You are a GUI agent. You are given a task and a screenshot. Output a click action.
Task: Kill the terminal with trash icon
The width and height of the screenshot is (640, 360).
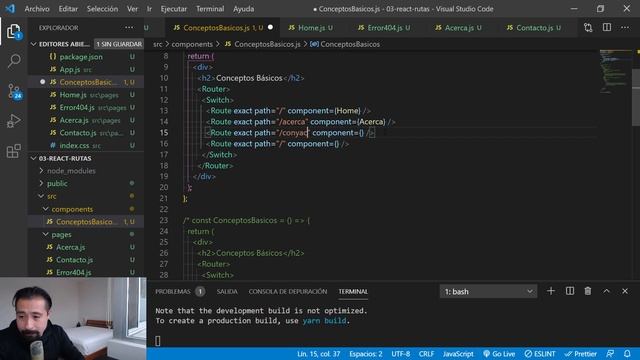[588, 291]
